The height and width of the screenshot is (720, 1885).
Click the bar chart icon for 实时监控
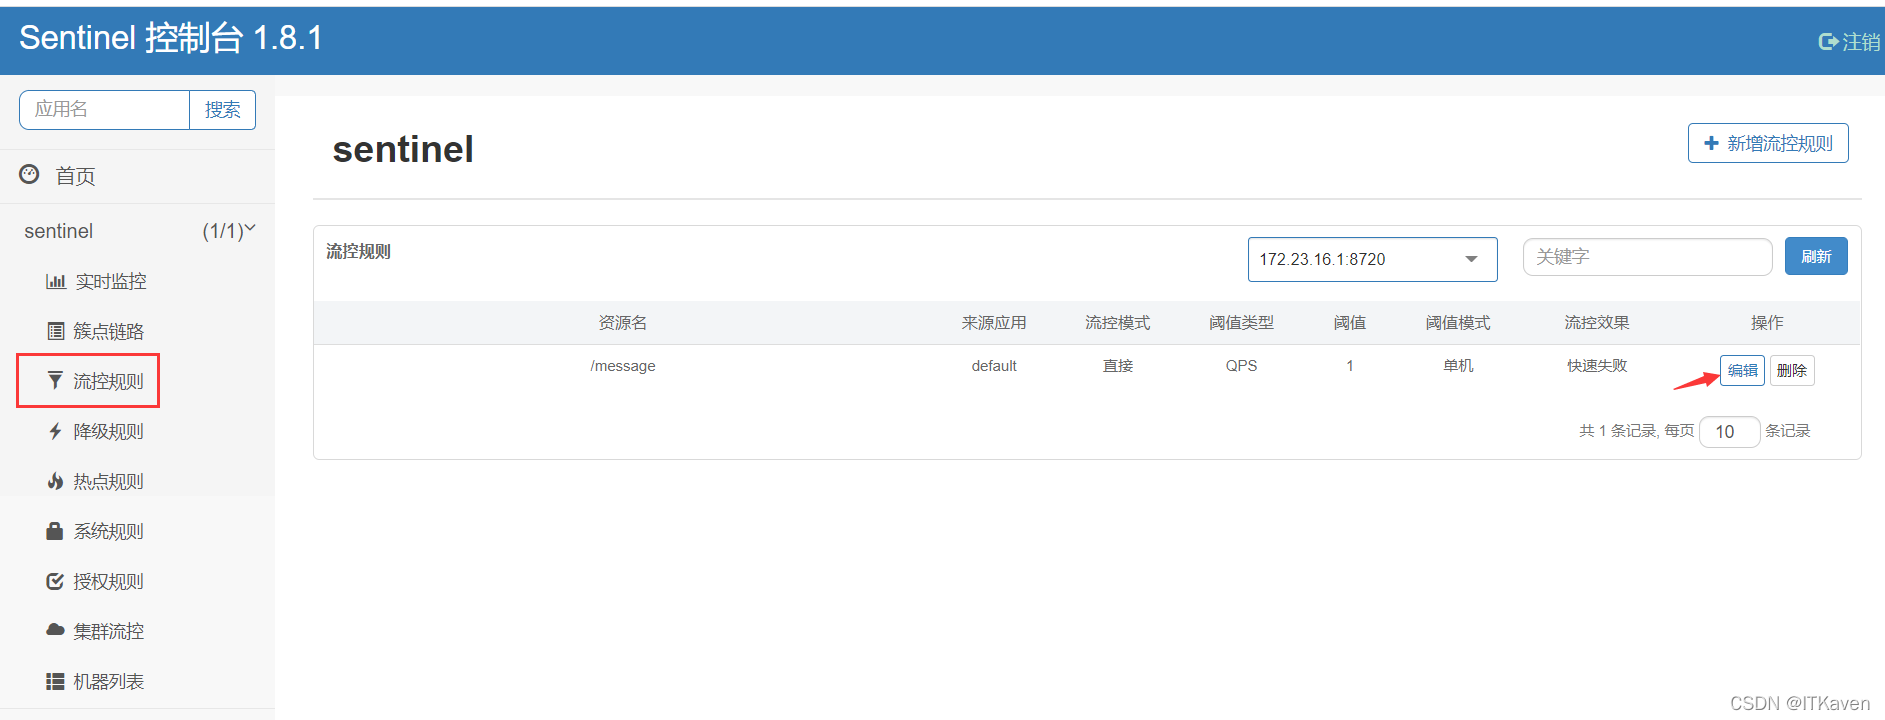(56, 282)
